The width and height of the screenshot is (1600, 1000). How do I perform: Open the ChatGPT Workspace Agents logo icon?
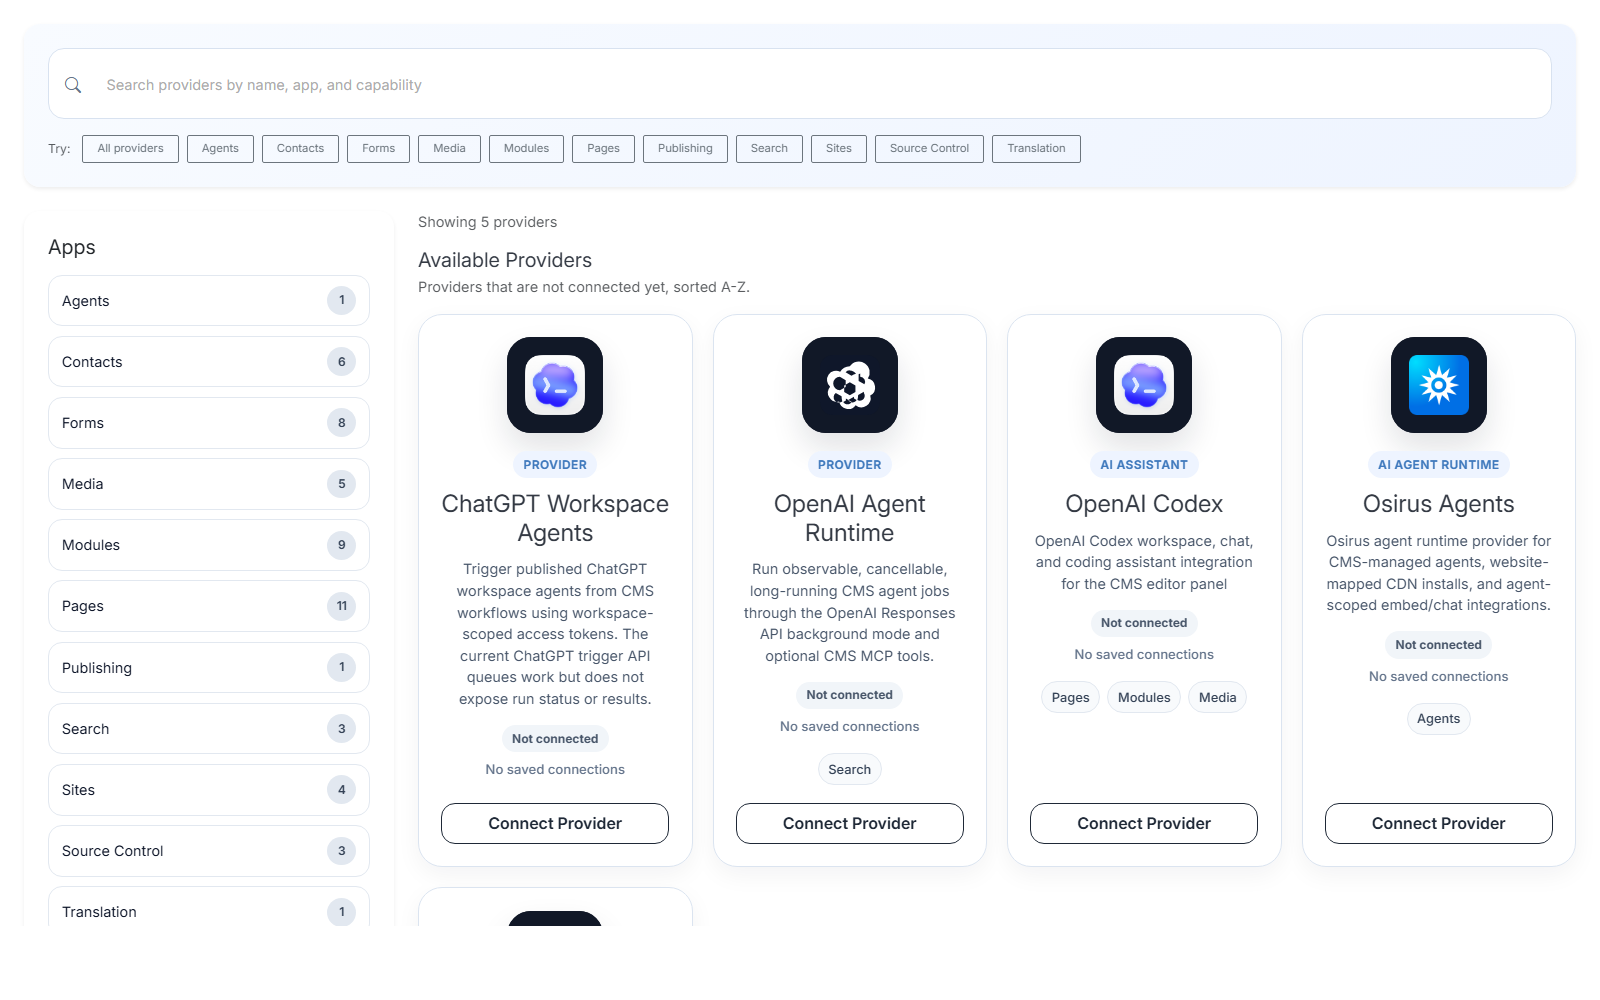click(x=555, y=385)
